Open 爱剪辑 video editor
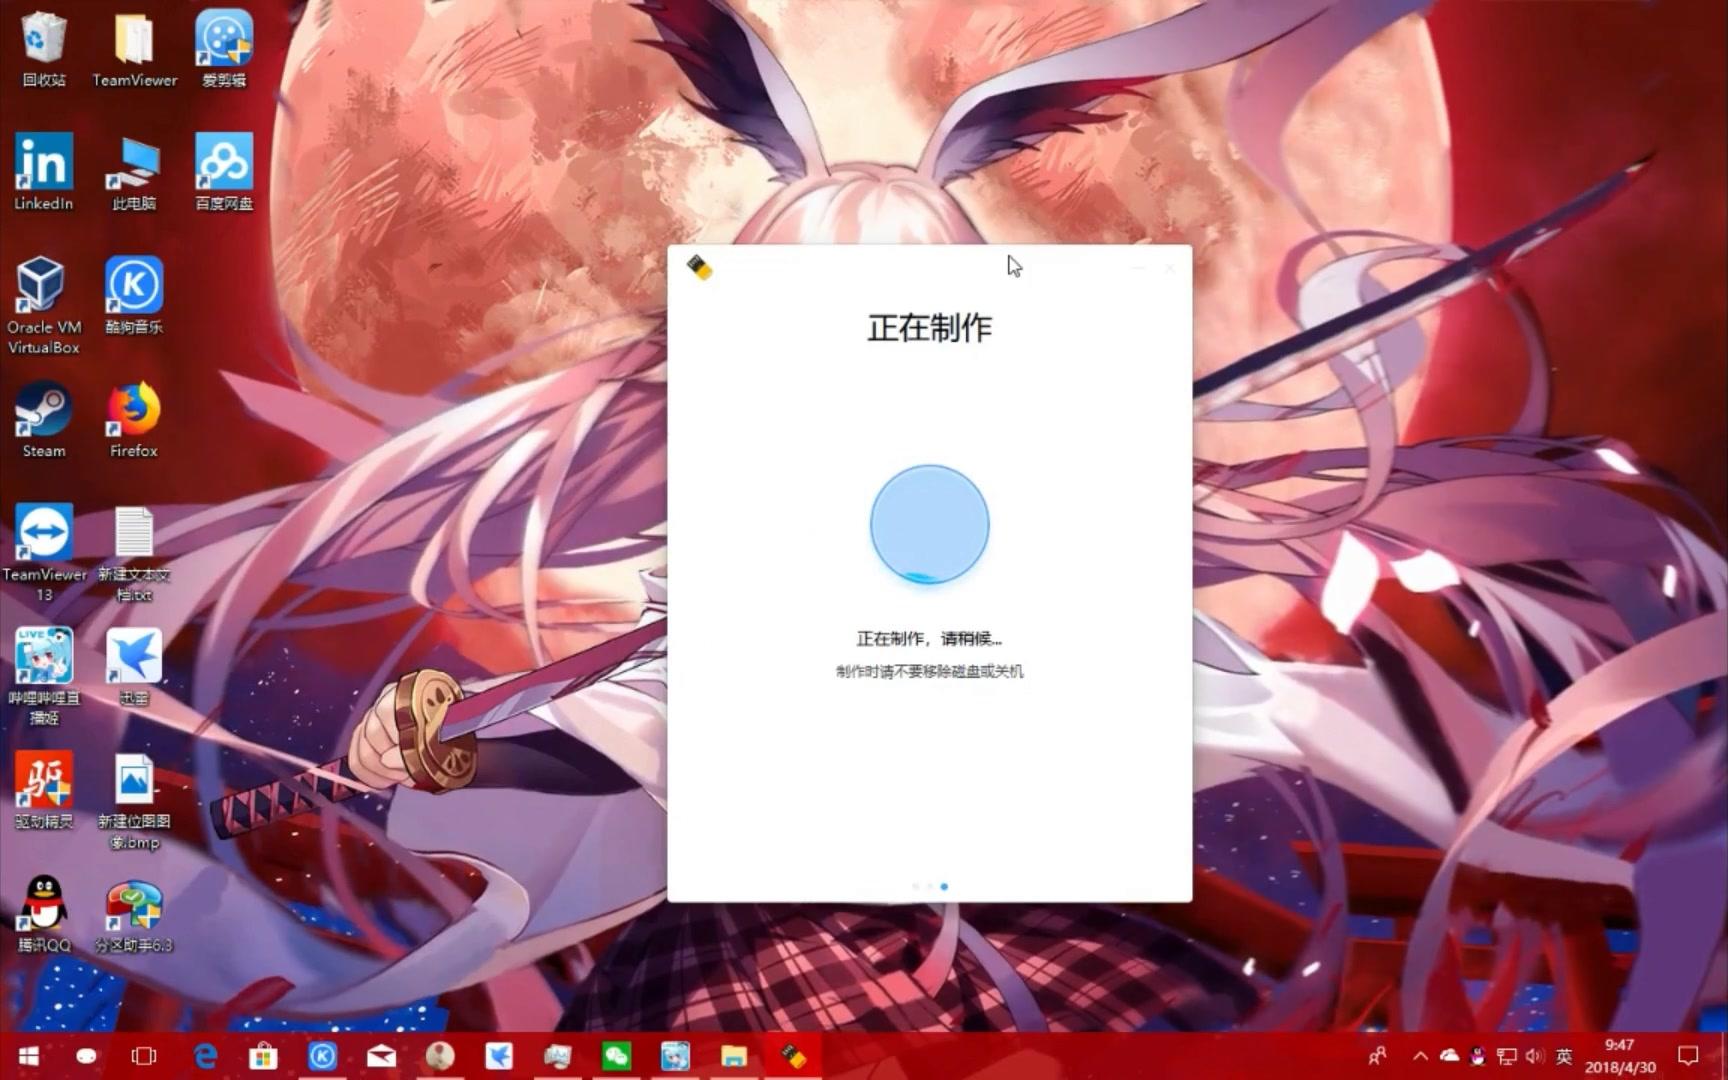Screen dimensions: 1728x1080 (x=223, y=42)
